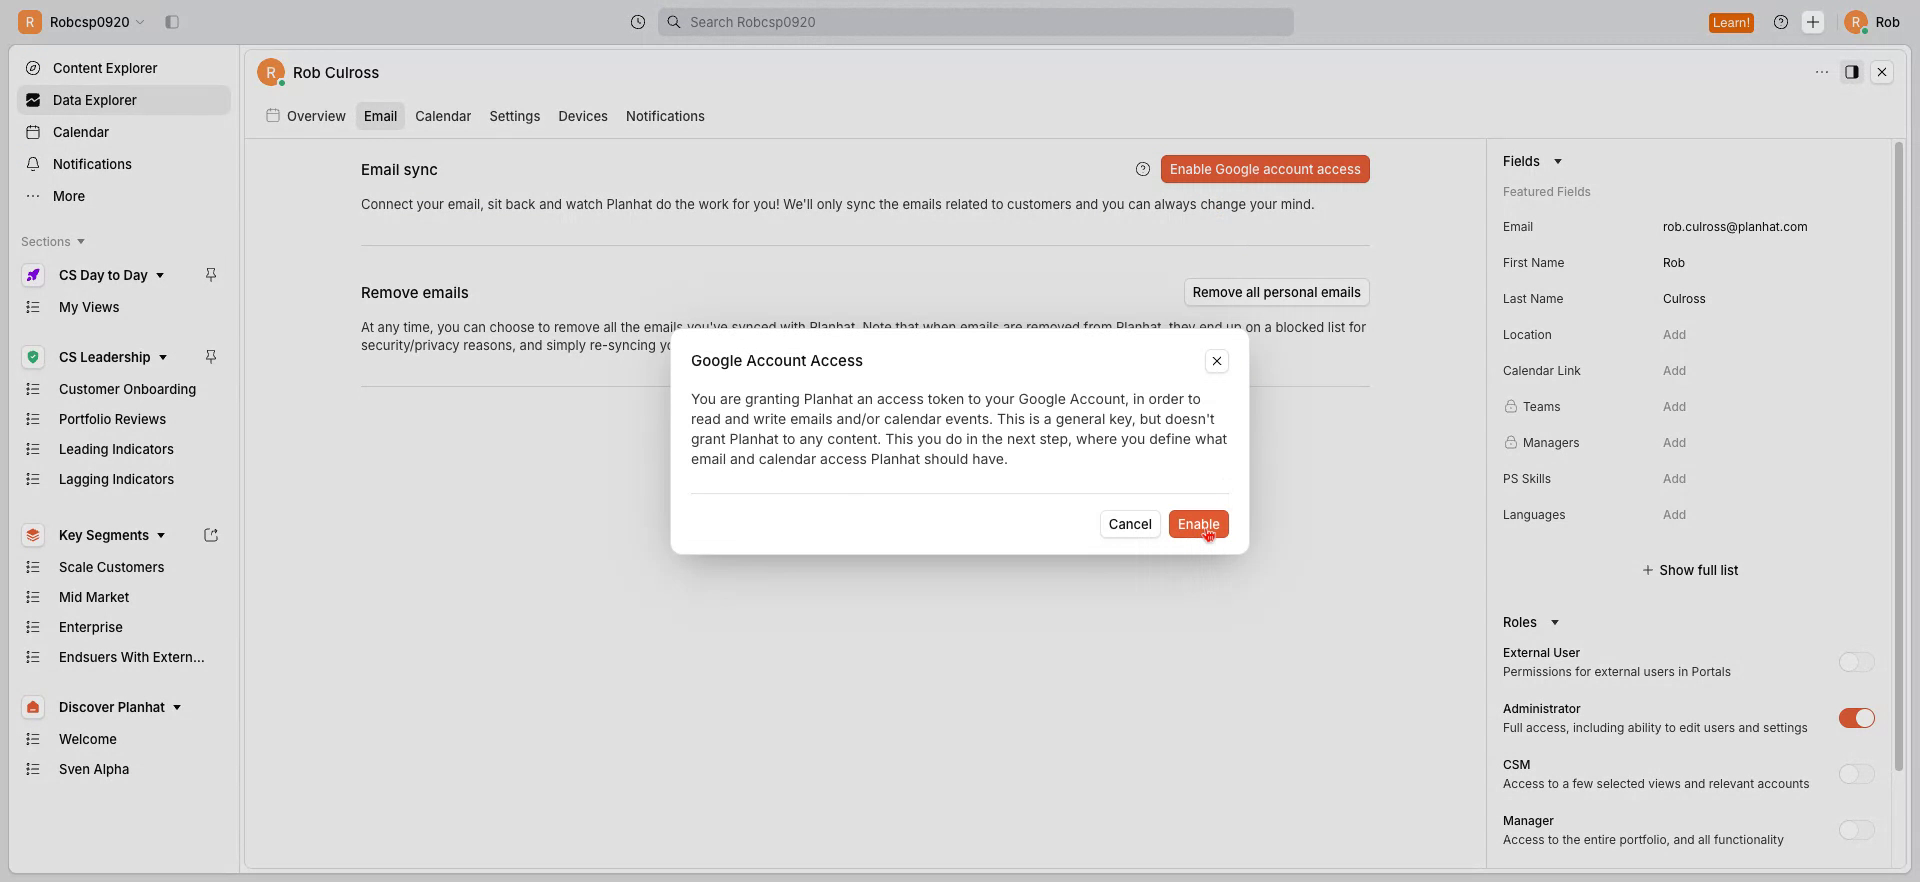
Task: Toggle the sidebar collapse icon
Action: (172, 22)
